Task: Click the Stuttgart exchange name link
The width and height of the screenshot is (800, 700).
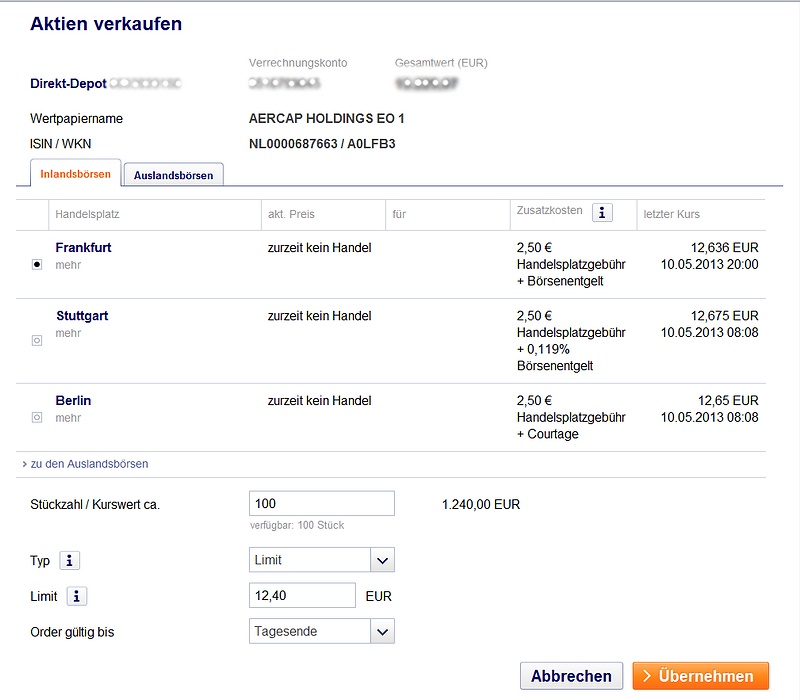Action: pyautogui.click(x=82, y=316)
